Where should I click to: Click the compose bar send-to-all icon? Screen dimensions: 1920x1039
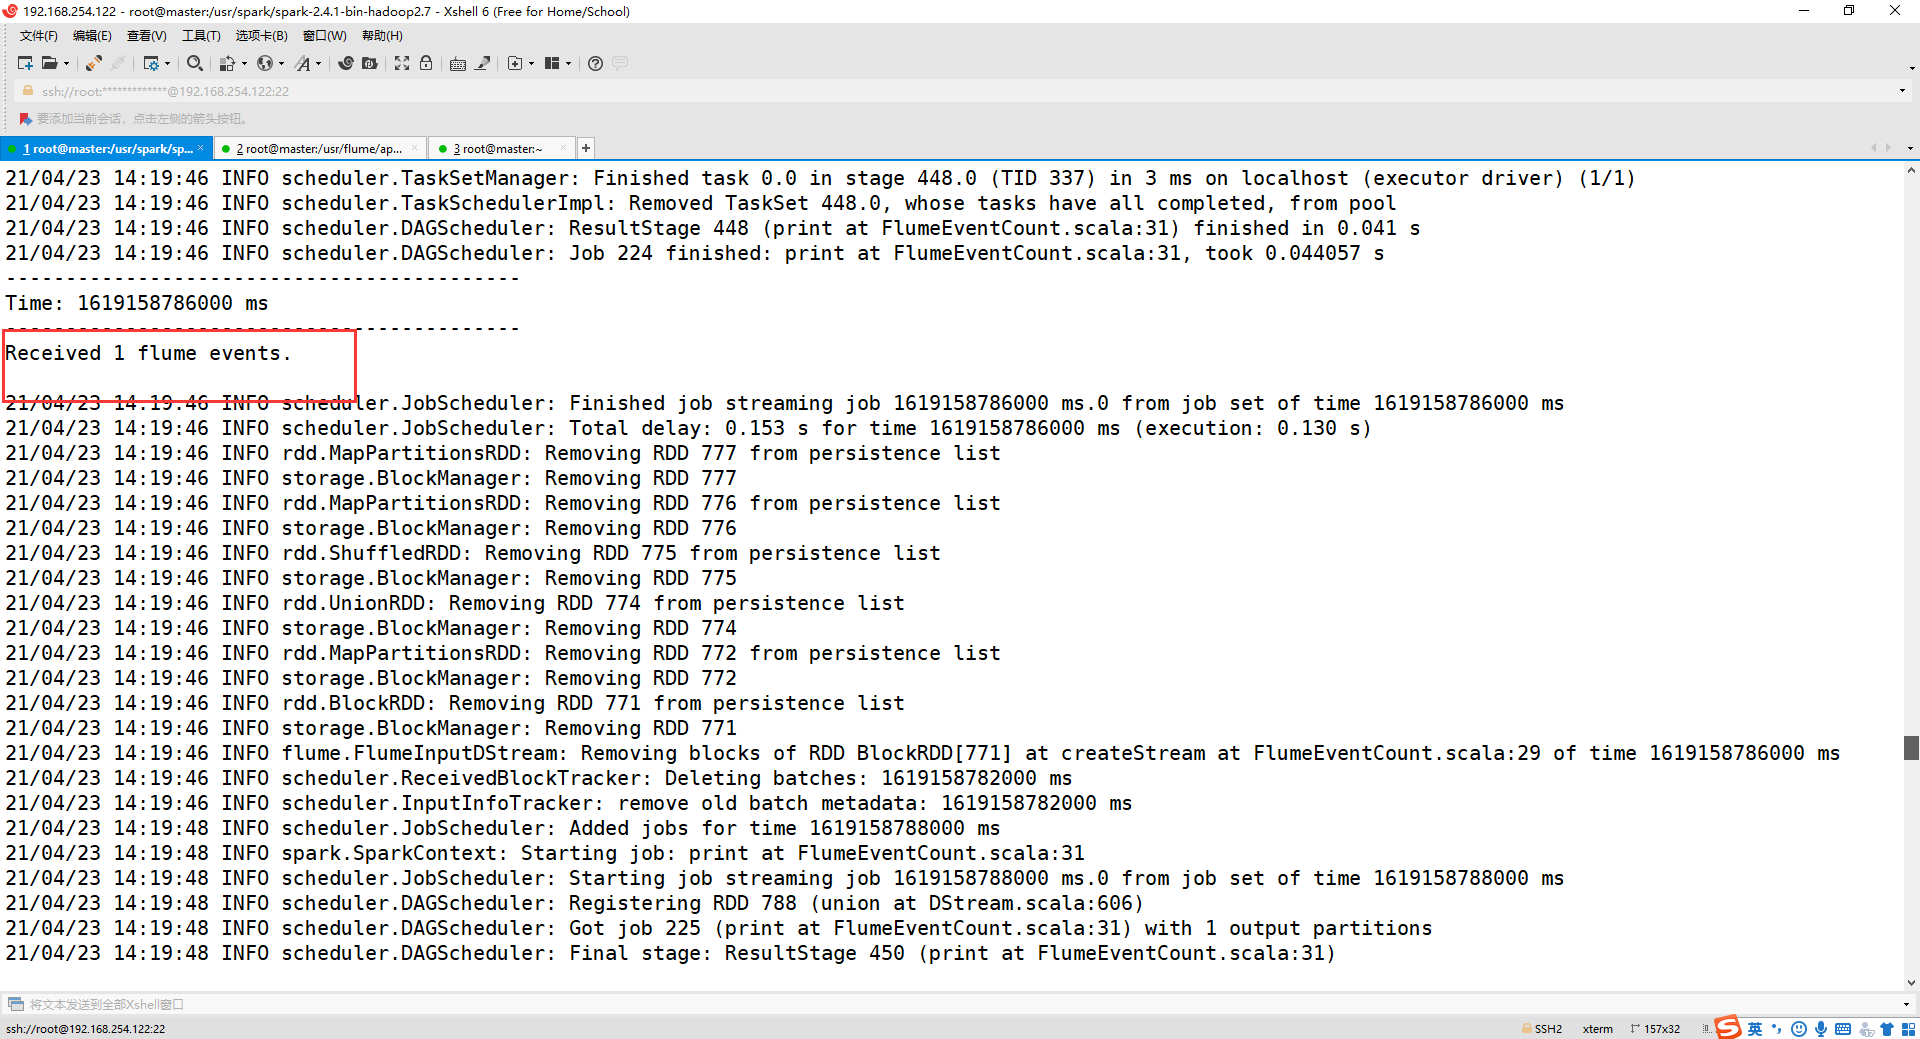tap(16, 1004)
